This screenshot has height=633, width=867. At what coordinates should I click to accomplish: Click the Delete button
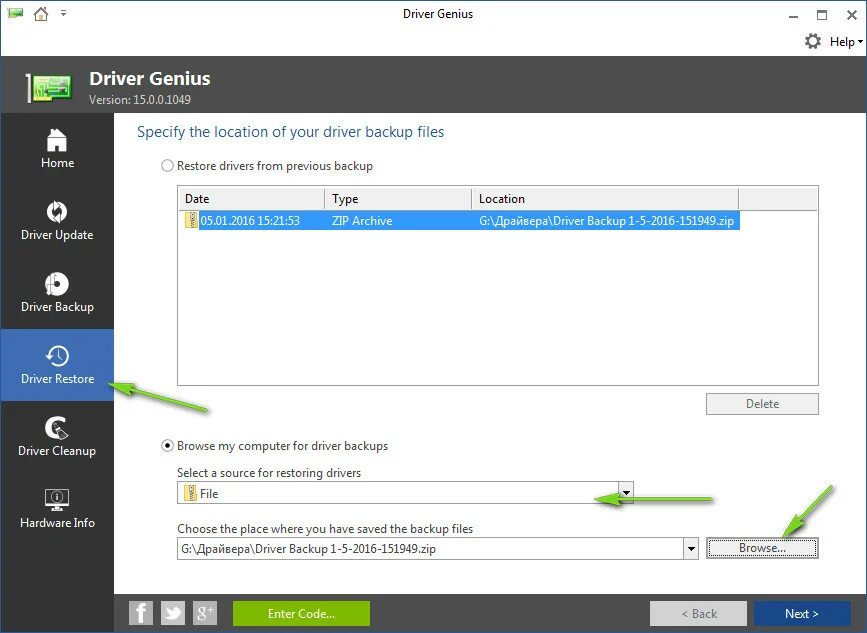tap(762, 404)
